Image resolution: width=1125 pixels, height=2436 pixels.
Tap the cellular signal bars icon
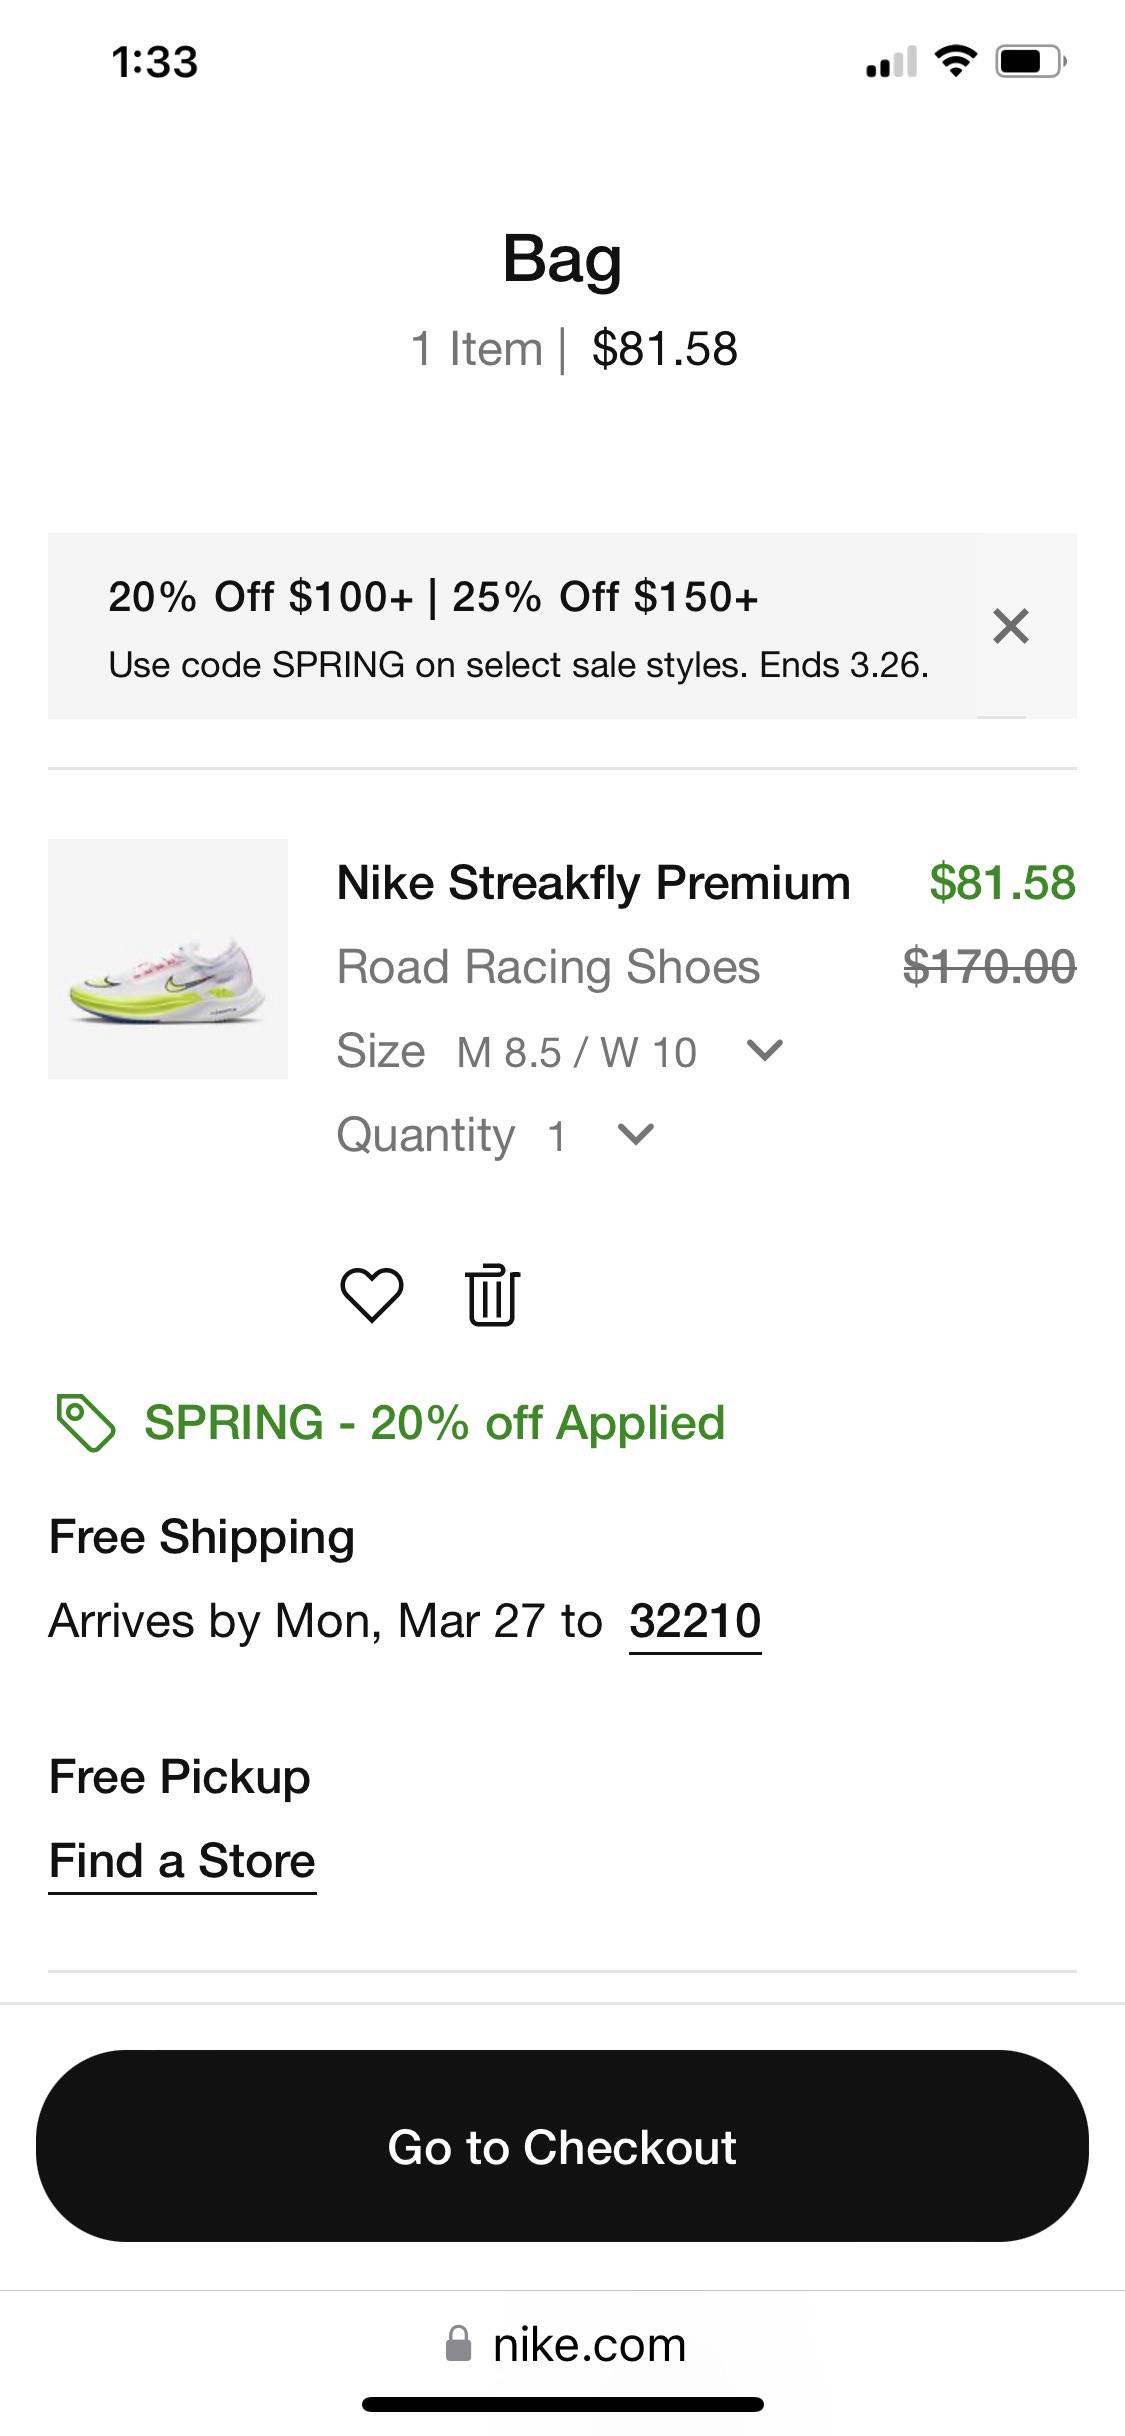coord(891,62)
